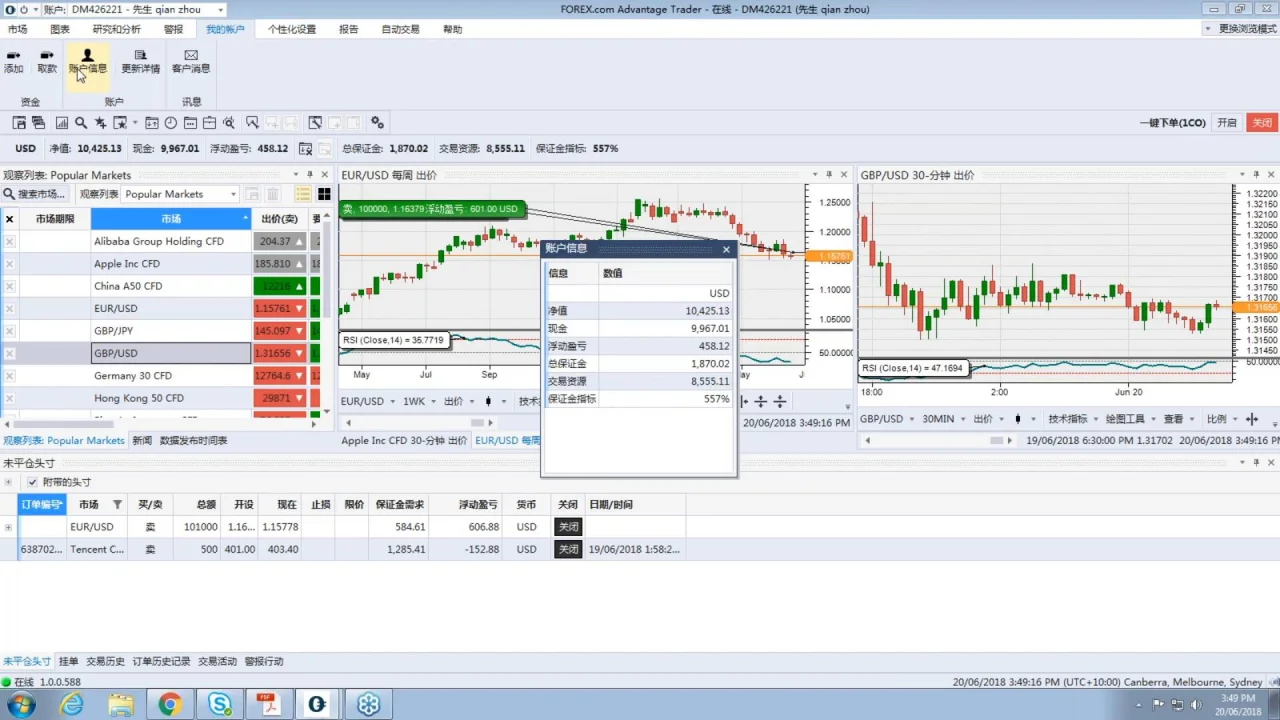Click EUR/USD sell price 1.15761
The image size is (1280, 720).
[279, 308]
